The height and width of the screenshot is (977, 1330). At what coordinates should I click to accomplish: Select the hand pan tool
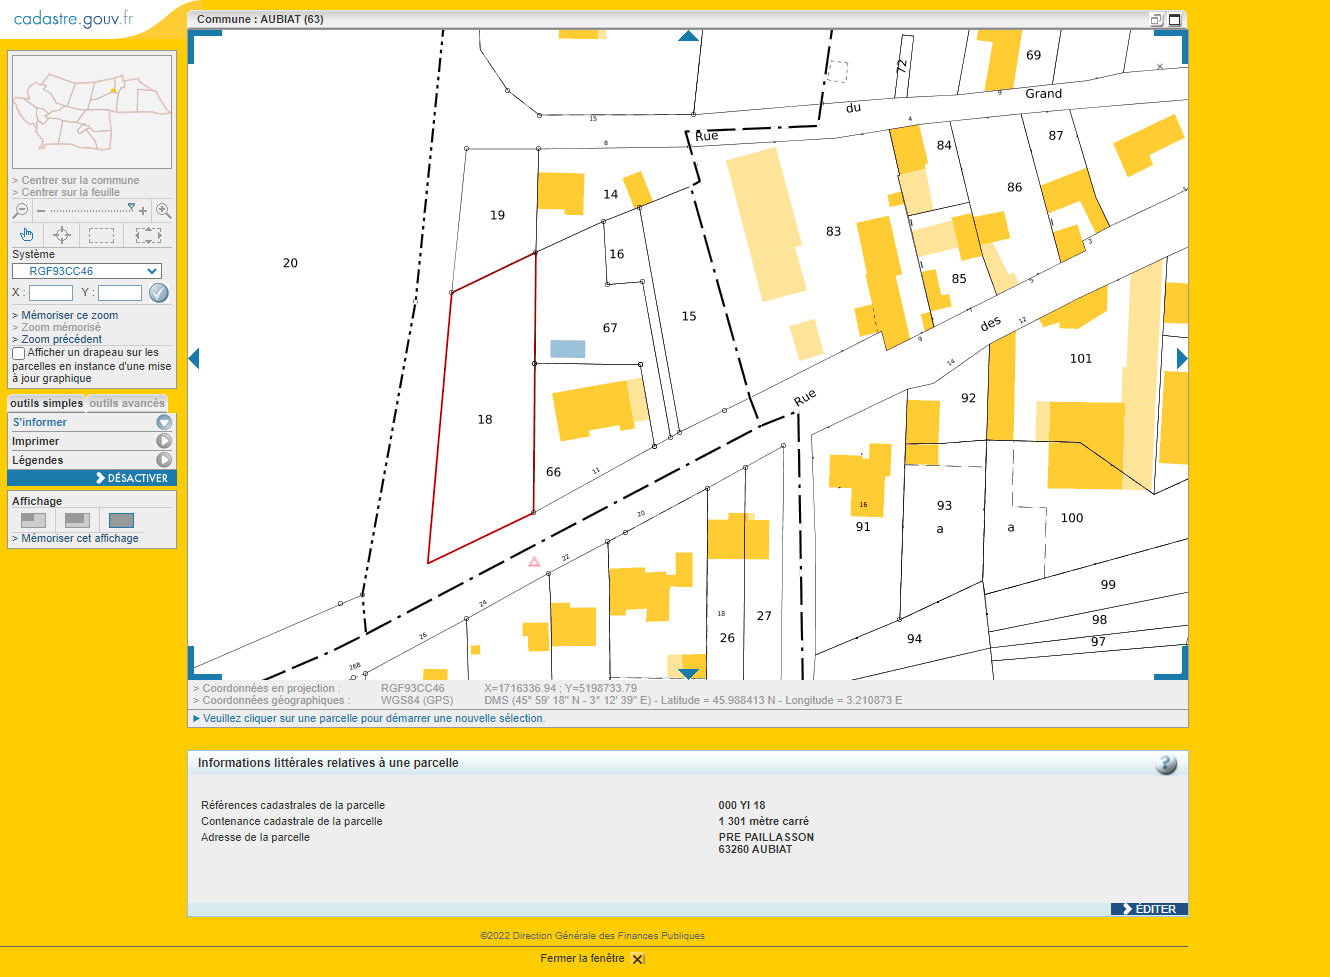click(27, 235)
